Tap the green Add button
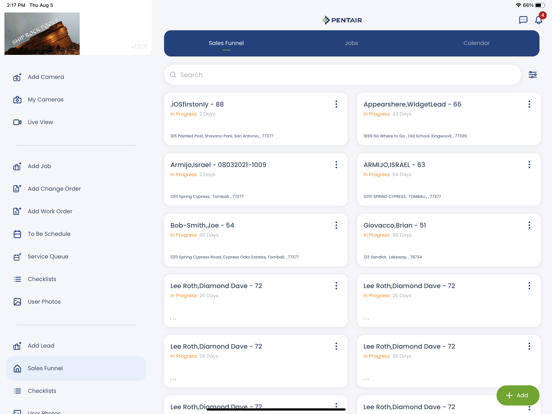The image size is (552, 414). coord(518,395)
